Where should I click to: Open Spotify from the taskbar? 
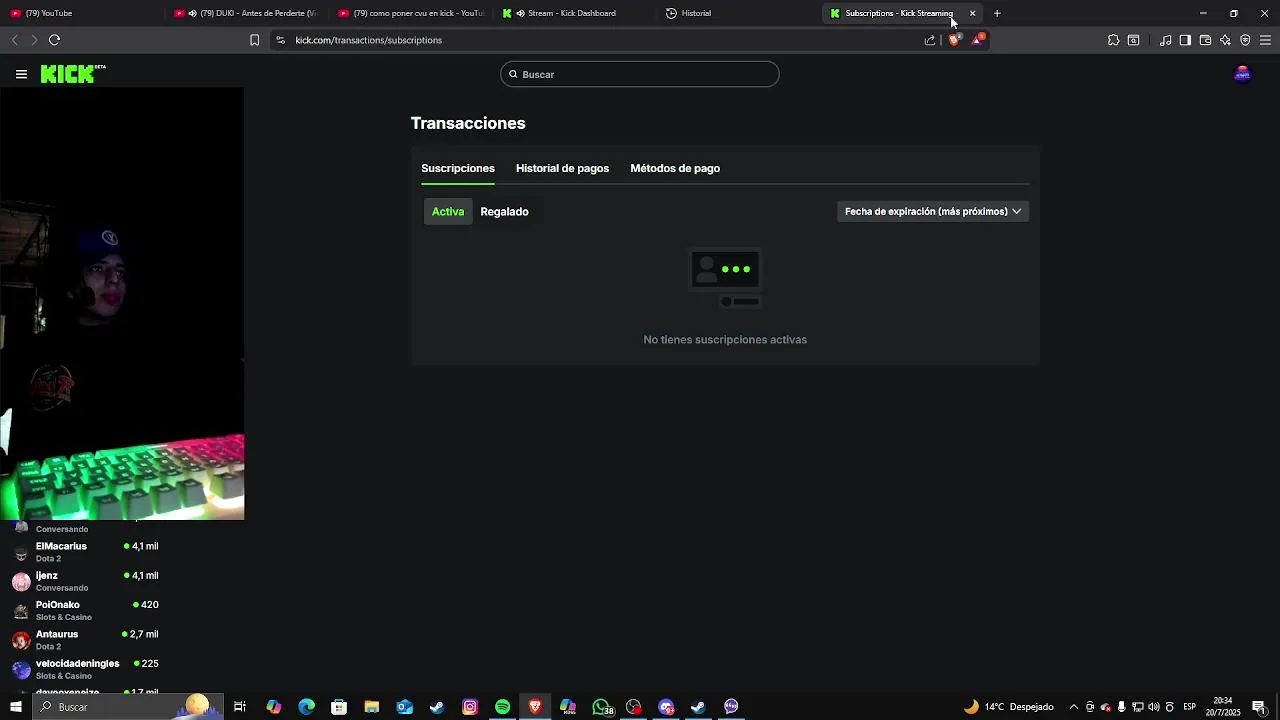coord(502,707)
